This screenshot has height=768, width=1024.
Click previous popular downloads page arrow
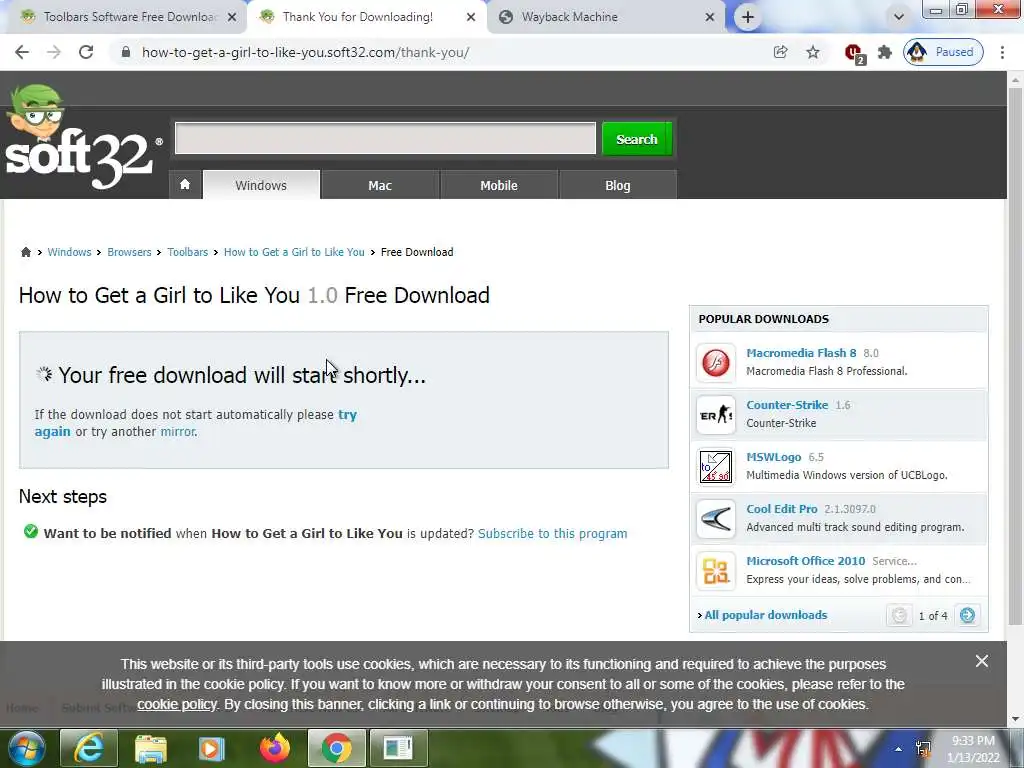click(899, 615)
